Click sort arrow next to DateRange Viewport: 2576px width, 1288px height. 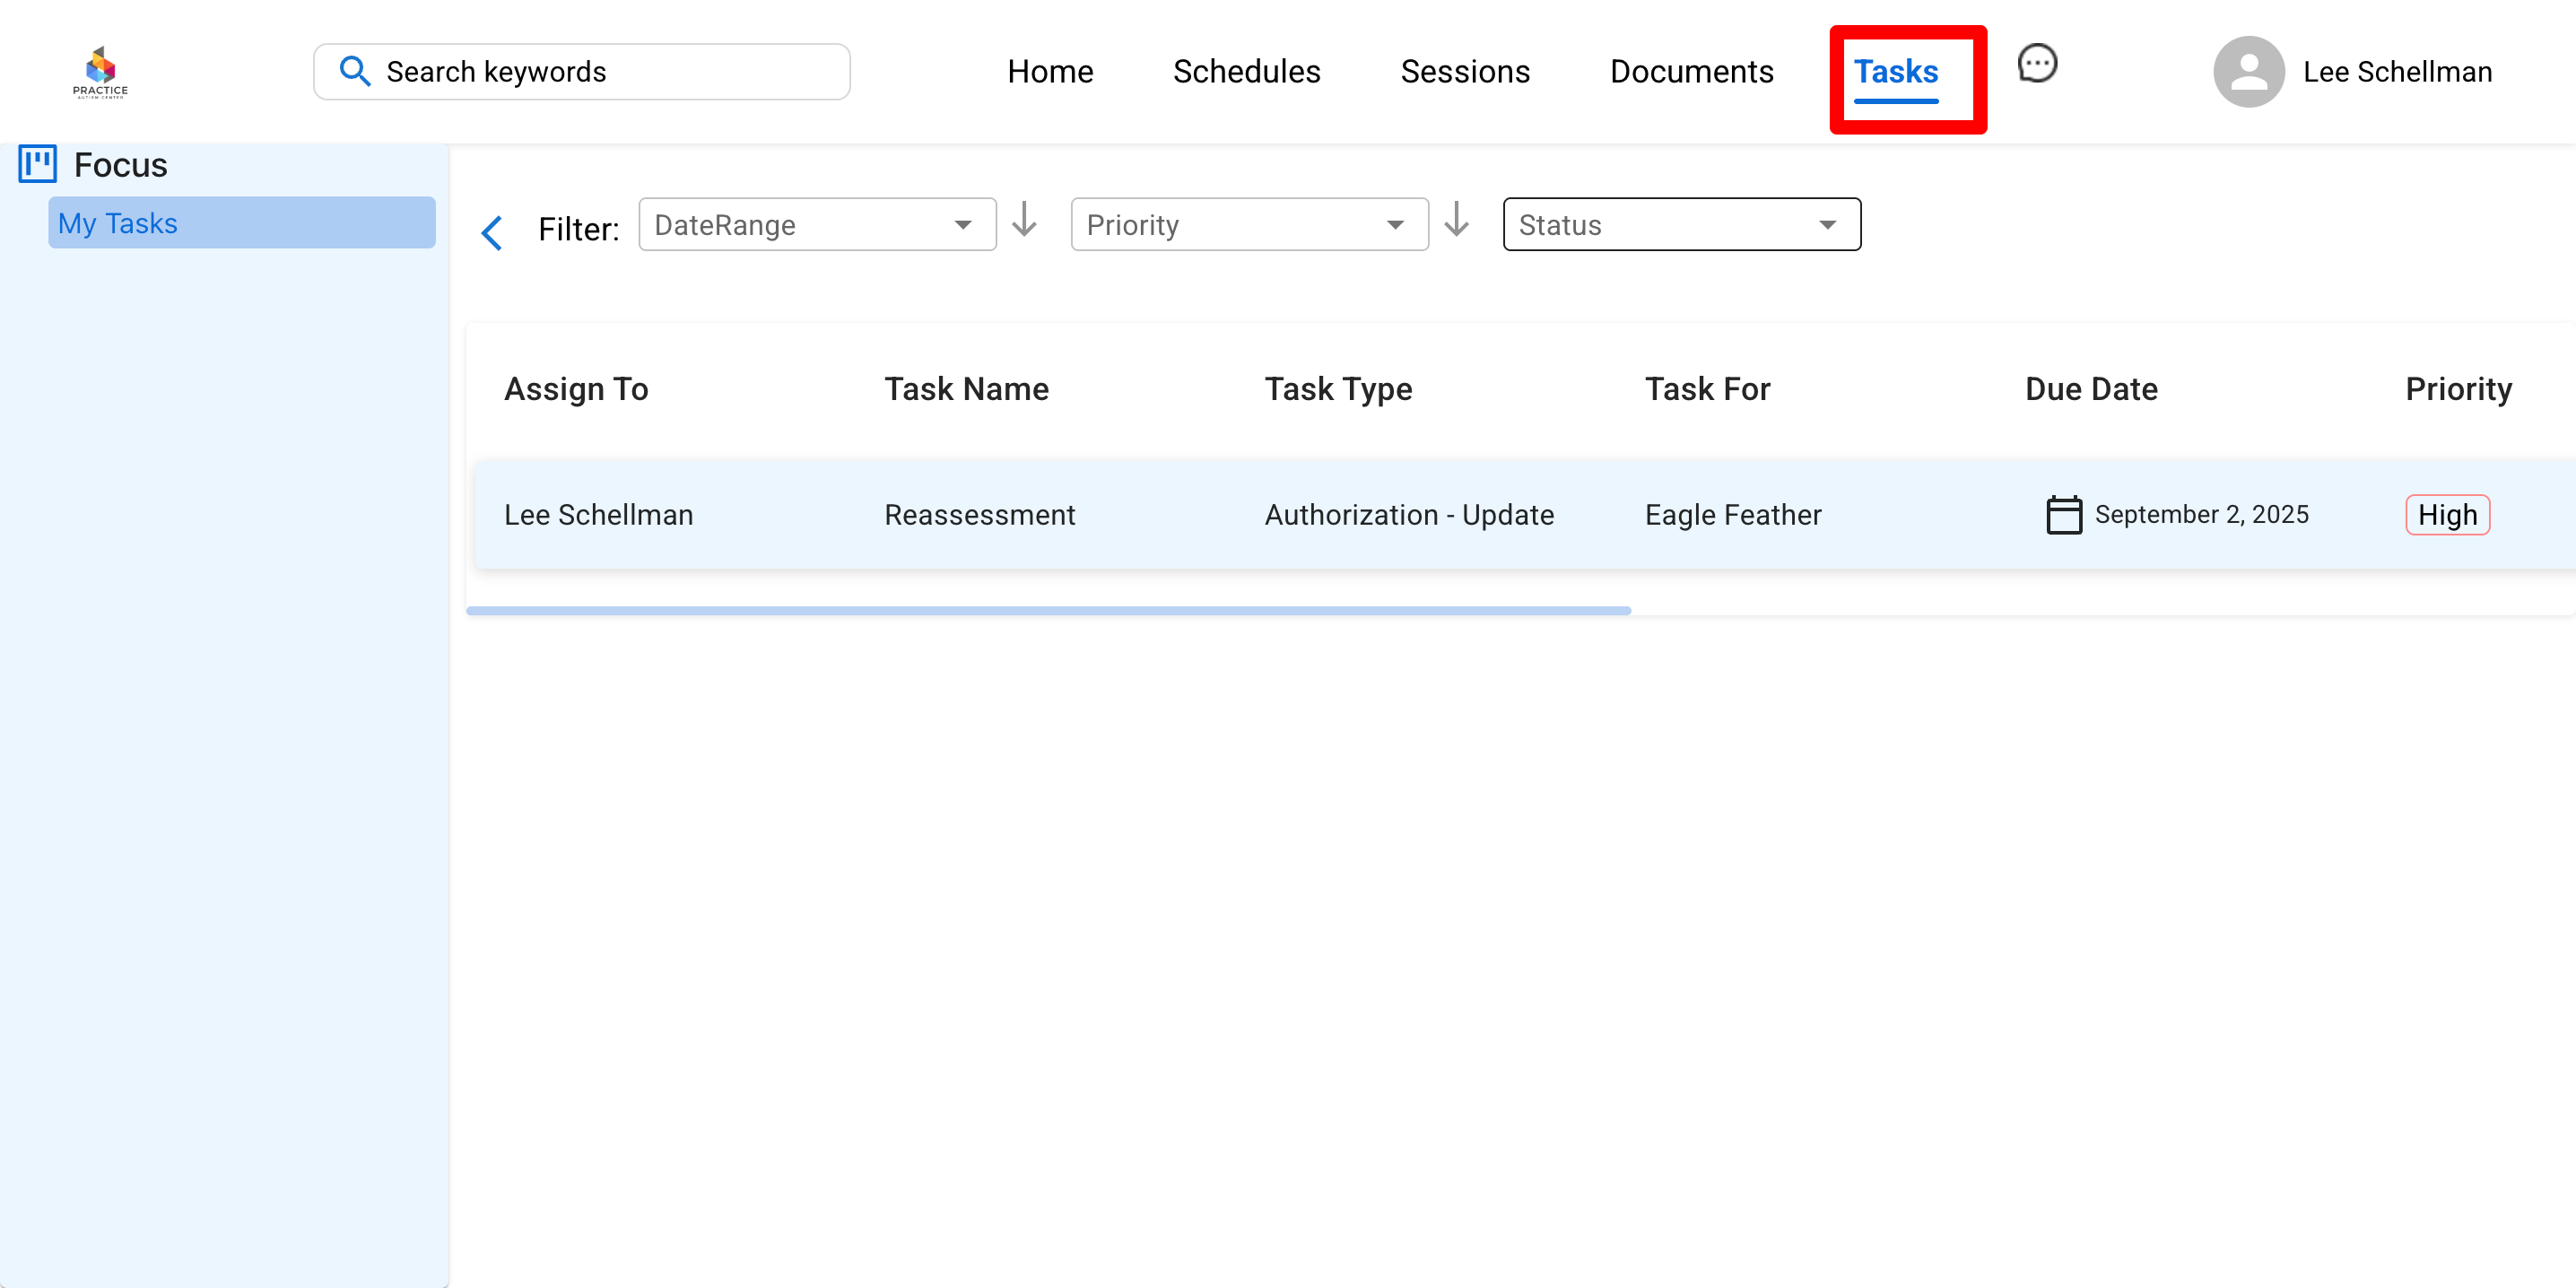coord(1024,219)
